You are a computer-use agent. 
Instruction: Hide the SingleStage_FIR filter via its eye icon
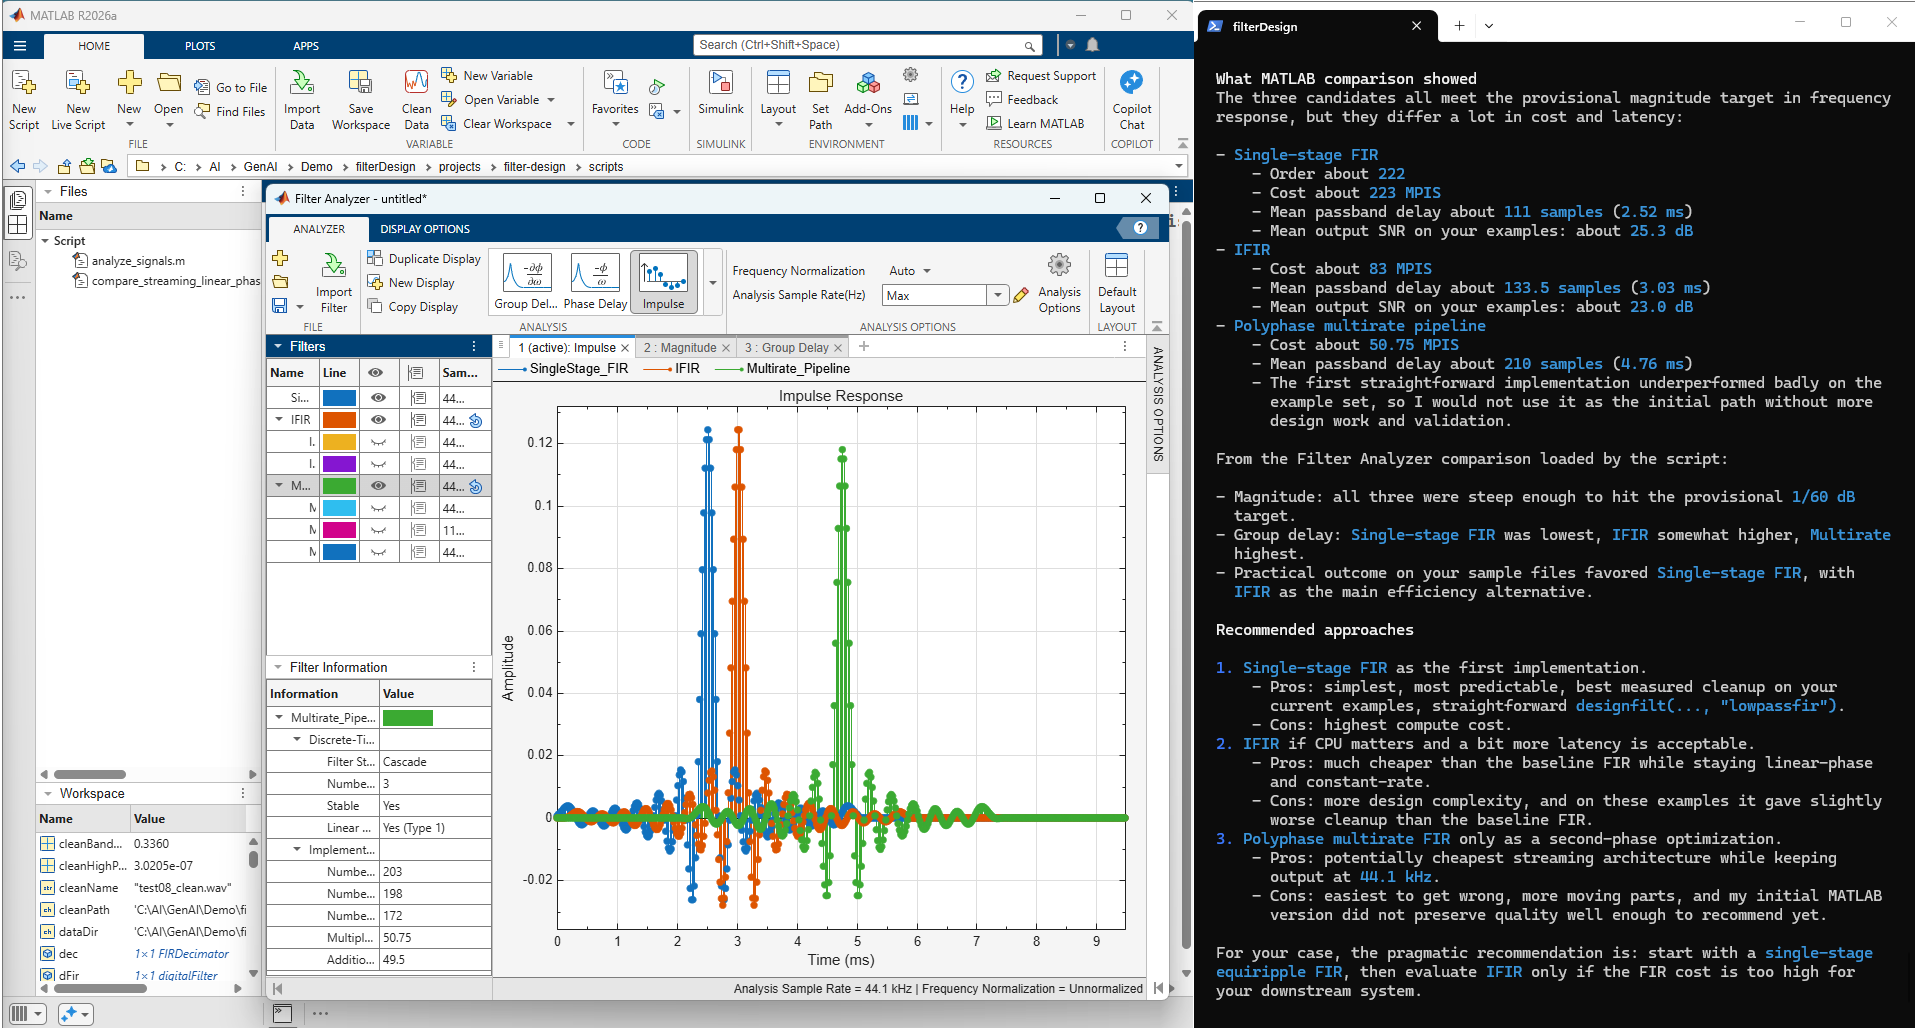point(378,398)
